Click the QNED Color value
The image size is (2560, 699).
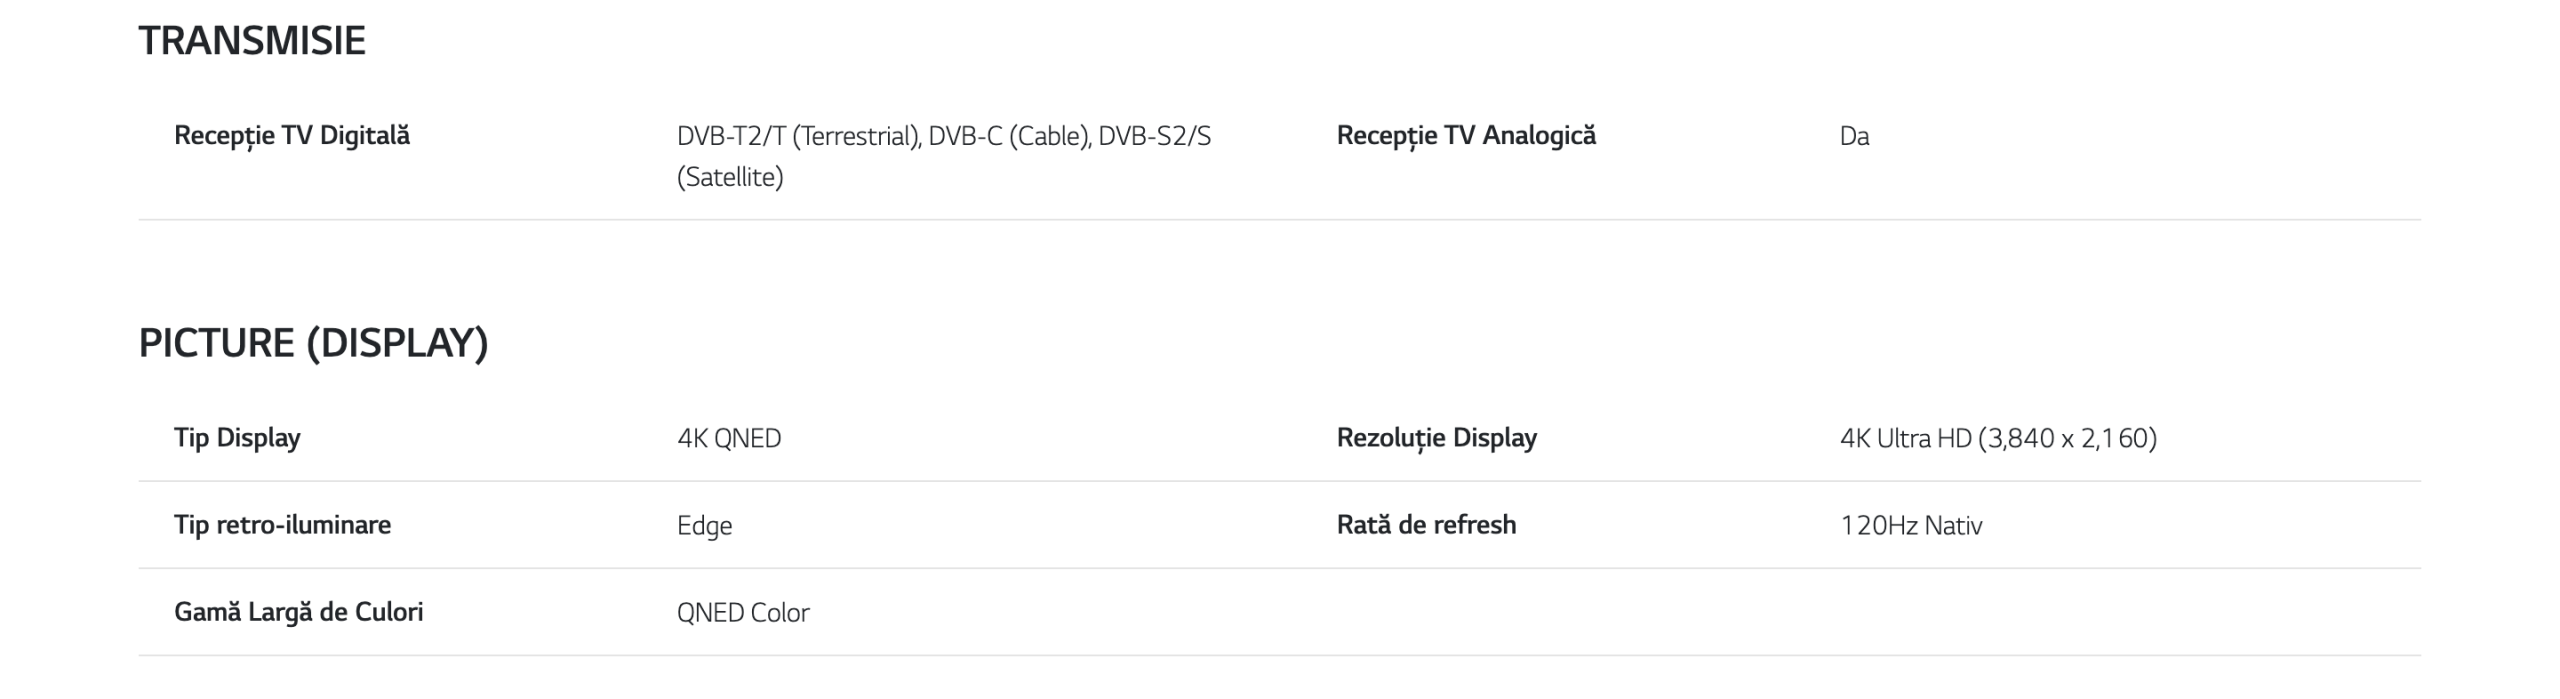click(743, 612)
